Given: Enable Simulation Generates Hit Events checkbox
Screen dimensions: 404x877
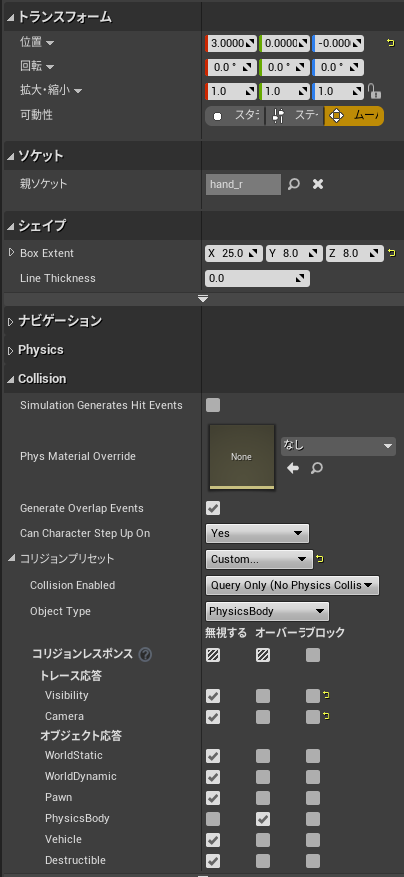Looking at the screenshot, I should 213,405.
